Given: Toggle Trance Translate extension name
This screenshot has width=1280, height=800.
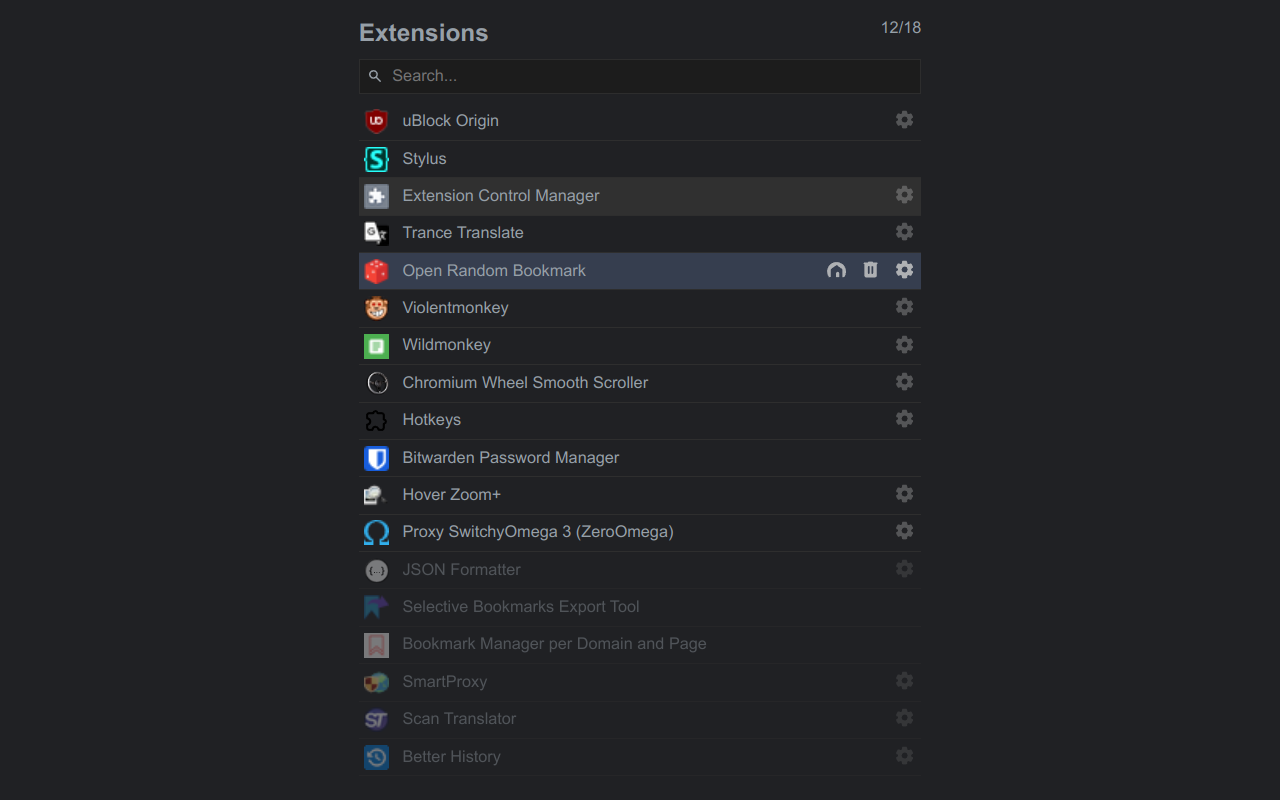Looking at the screenshot, I should 463,233.
